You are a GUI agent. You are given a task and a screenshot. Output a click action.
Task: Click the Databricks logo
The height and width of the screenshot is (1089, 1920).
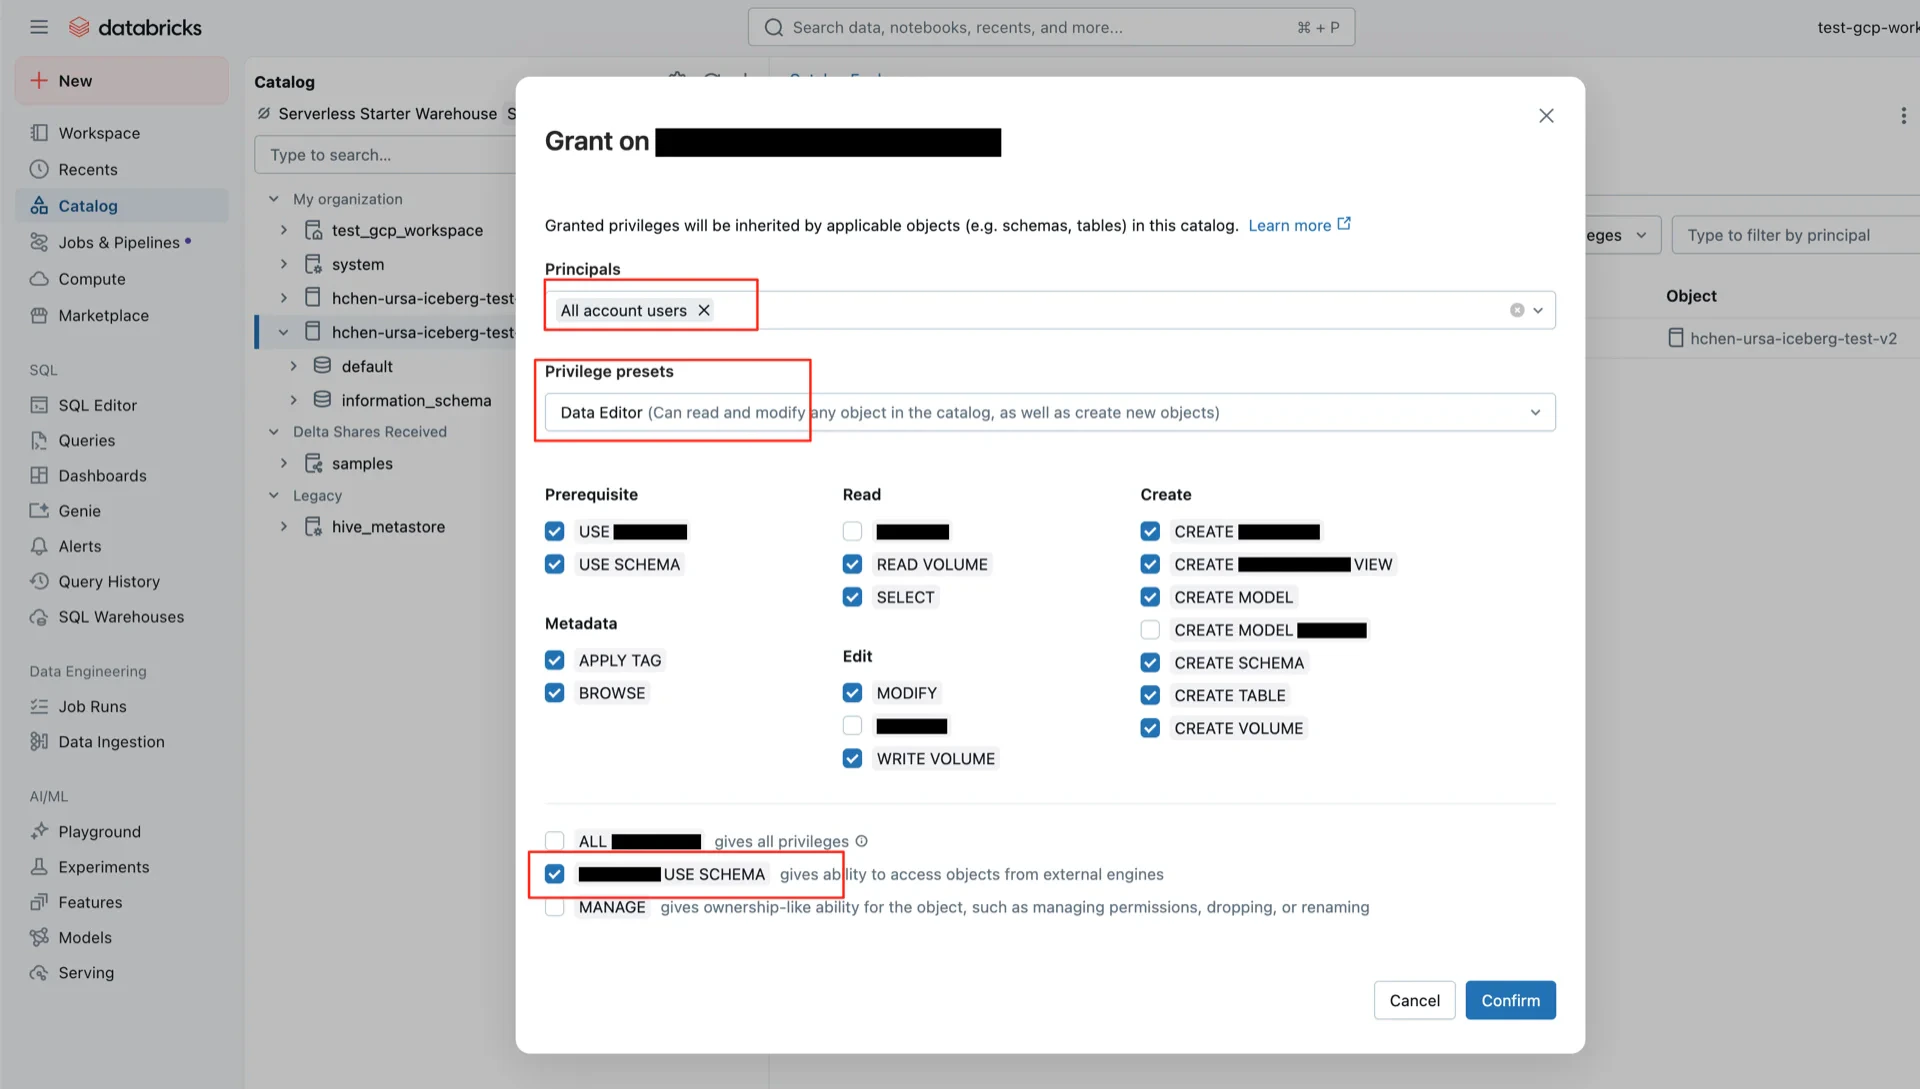(x=135, y=27)
